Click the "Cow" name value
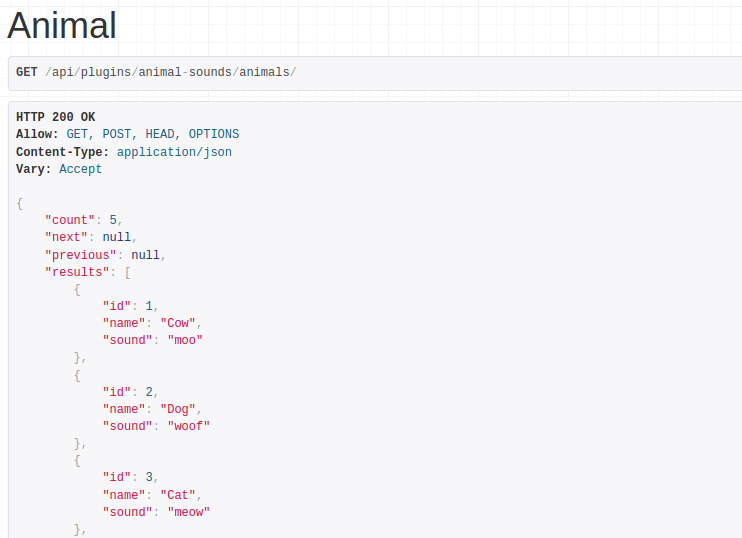The width and height of the screenshot is (742, 538). point(181,323)
